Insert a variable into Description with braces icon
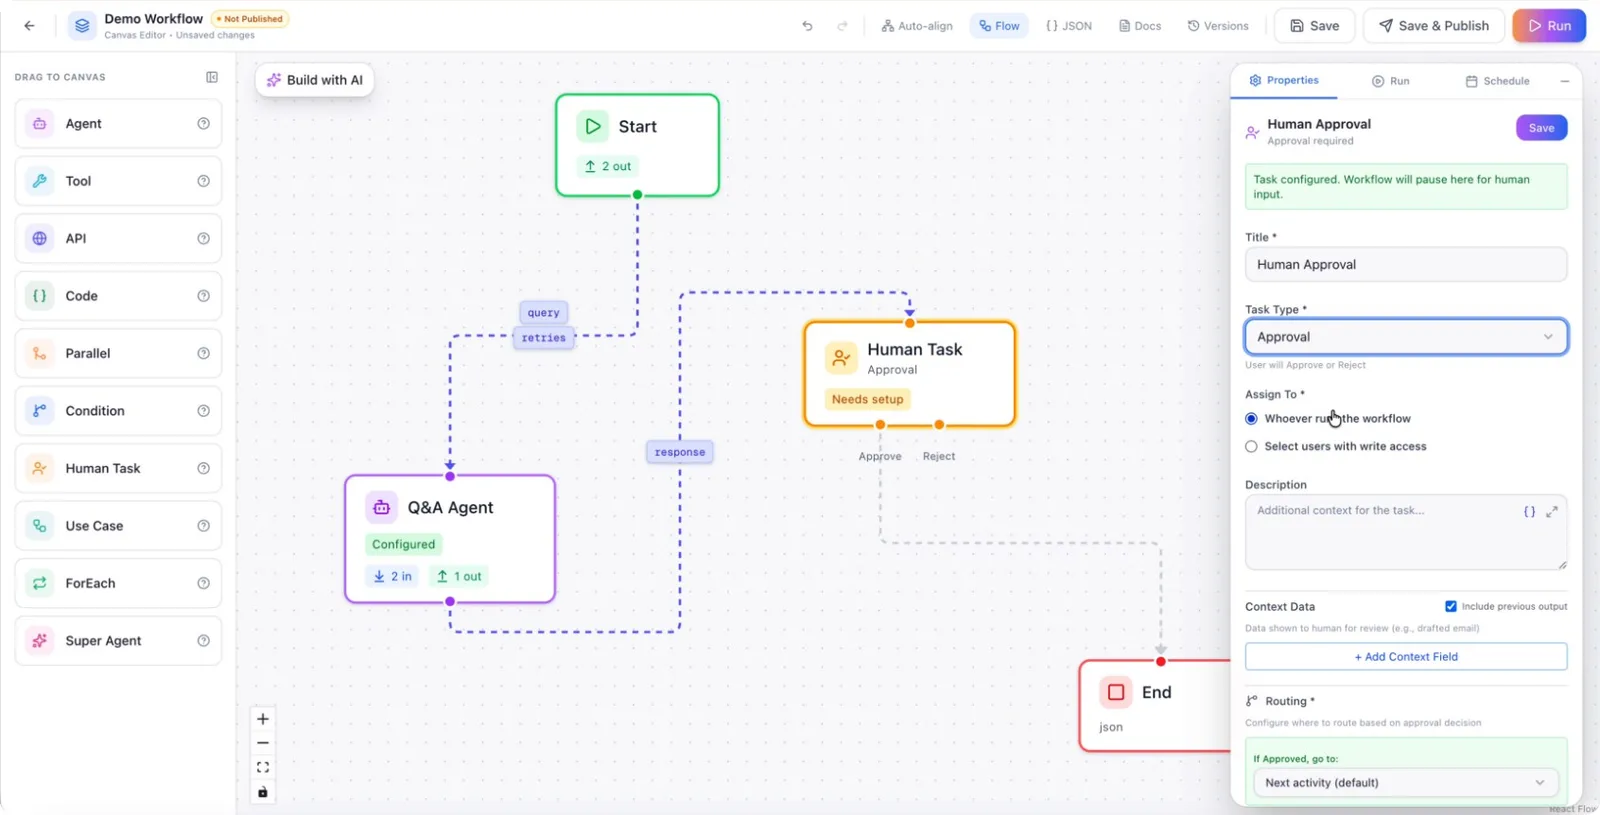This screenshot has height=815, width=1600. tap(1529, 511)
